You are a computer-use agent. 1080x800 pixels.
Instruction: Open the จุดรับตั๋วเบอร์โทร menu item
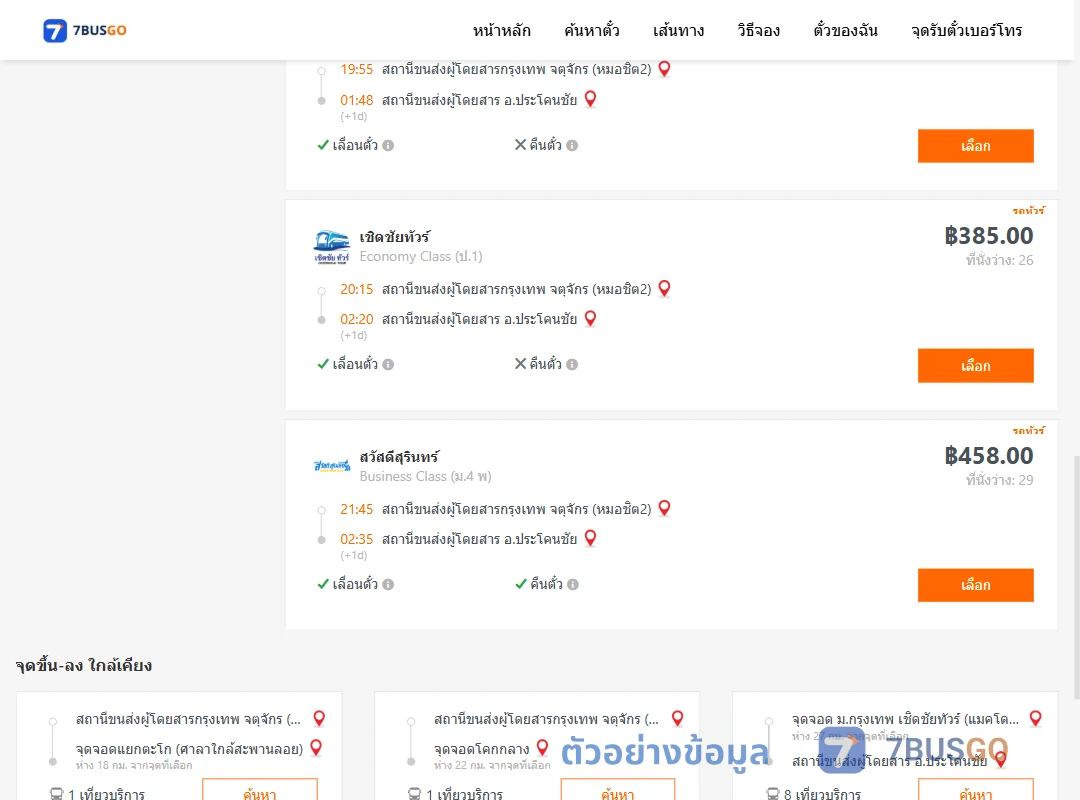(x=966, y=30)
